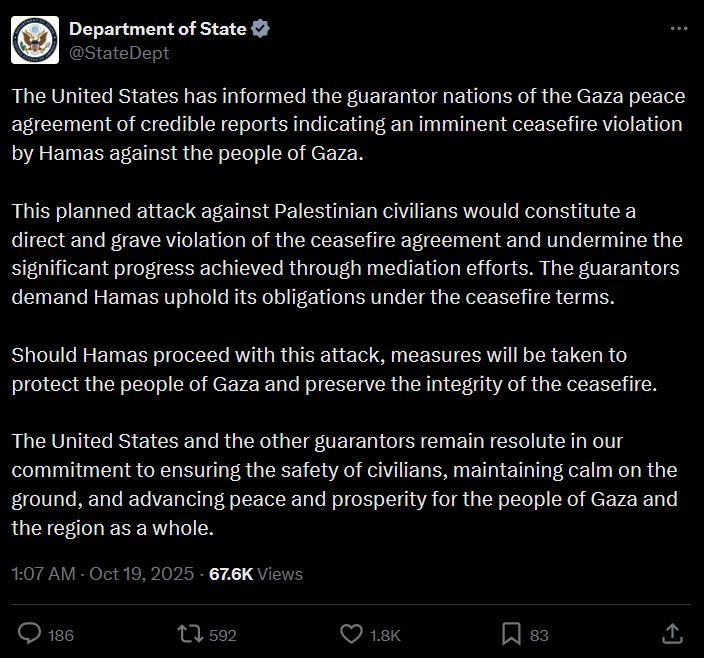704x658 pixels.
Task: Click the paragraph starting "The United States has informed"
Action: [x=346, y=126]
